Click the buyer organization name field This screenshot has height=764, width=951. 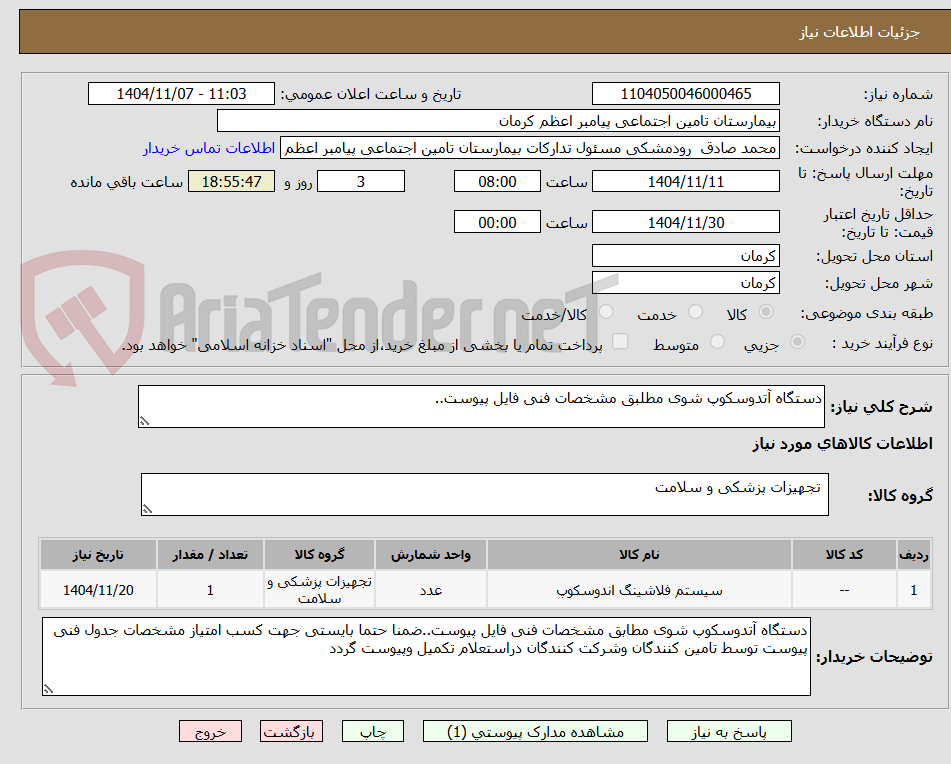click(x=498, y=121)
